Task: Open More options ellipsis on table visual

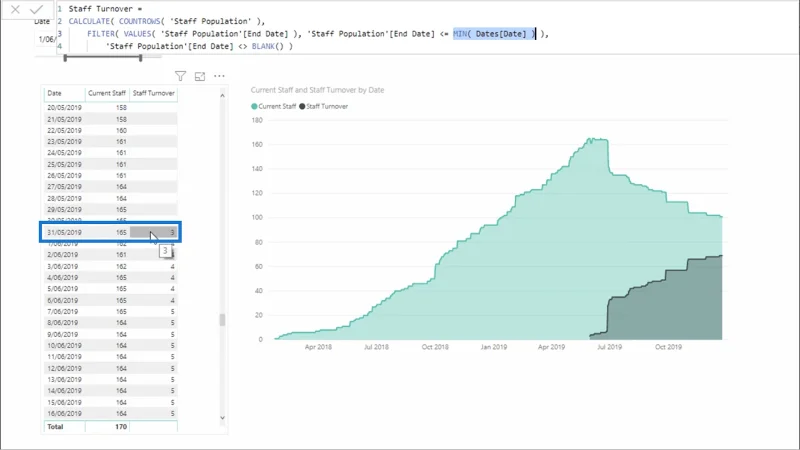Action: click(219, 76)
